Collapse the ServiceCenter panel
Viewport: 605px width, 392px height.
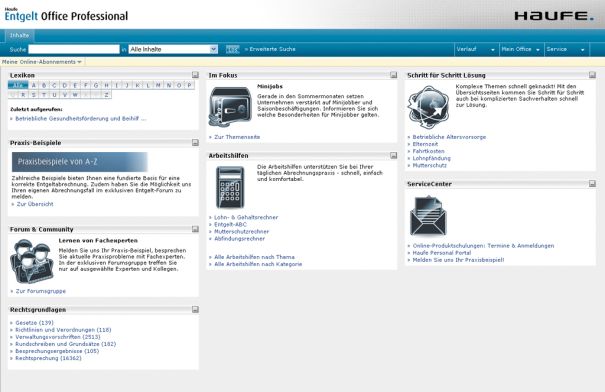592,184
